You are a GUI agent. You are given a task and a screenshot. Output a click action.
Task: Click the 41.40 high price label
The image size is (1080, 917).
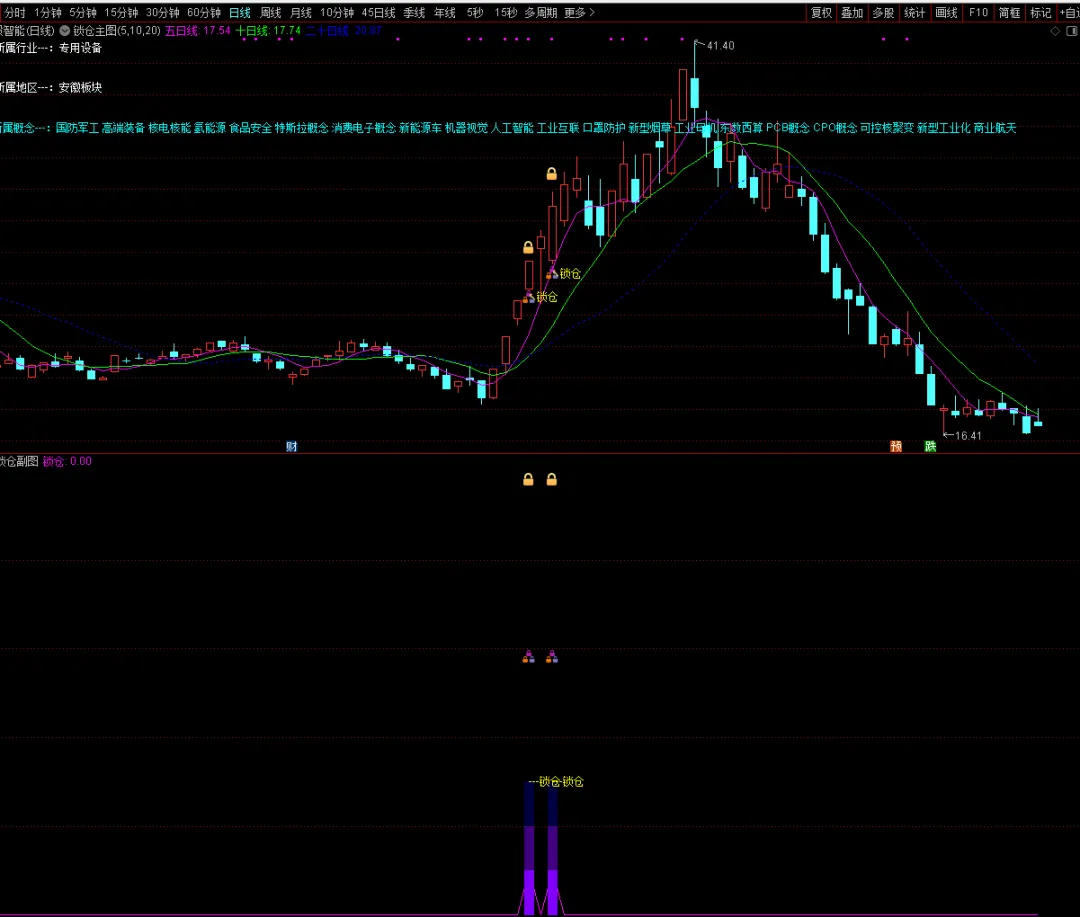coord(720,45)
